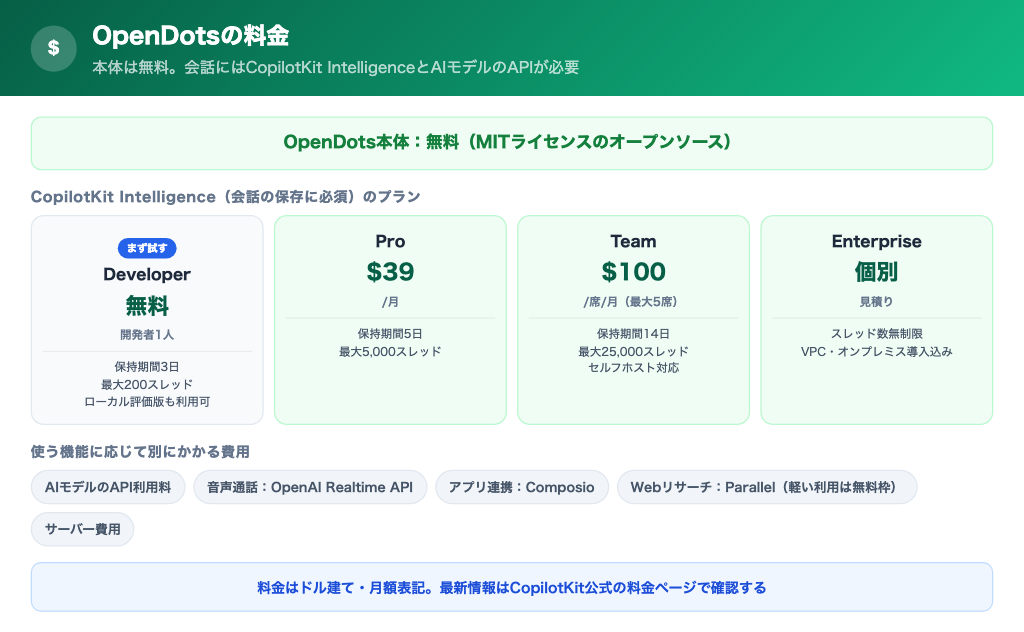Click the 音声通話：OpenAI Realtime API chip

pyautogui.click(x=310, y=487)
